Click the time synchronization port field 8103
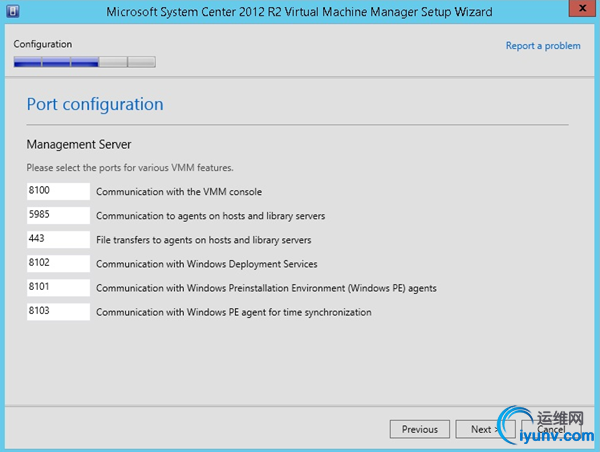The image size is (600, 452). (x=58, y=312)
